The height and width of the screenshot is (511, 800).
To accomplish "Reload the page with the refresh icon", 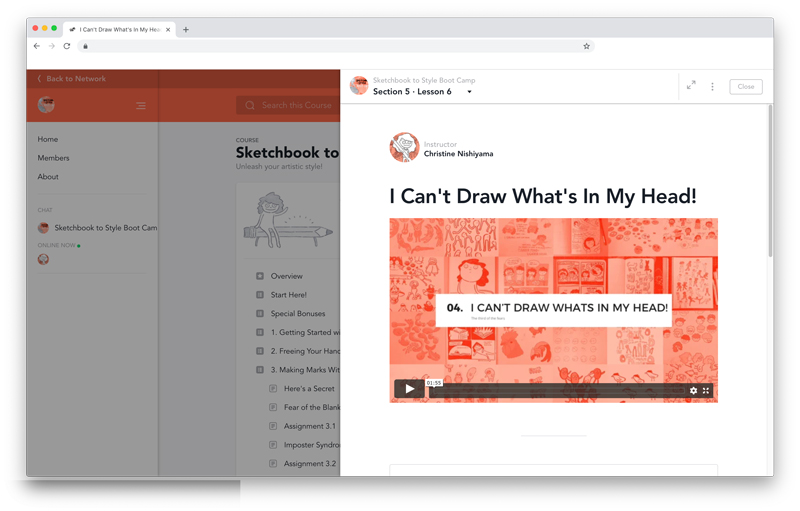I will [67, 46].
